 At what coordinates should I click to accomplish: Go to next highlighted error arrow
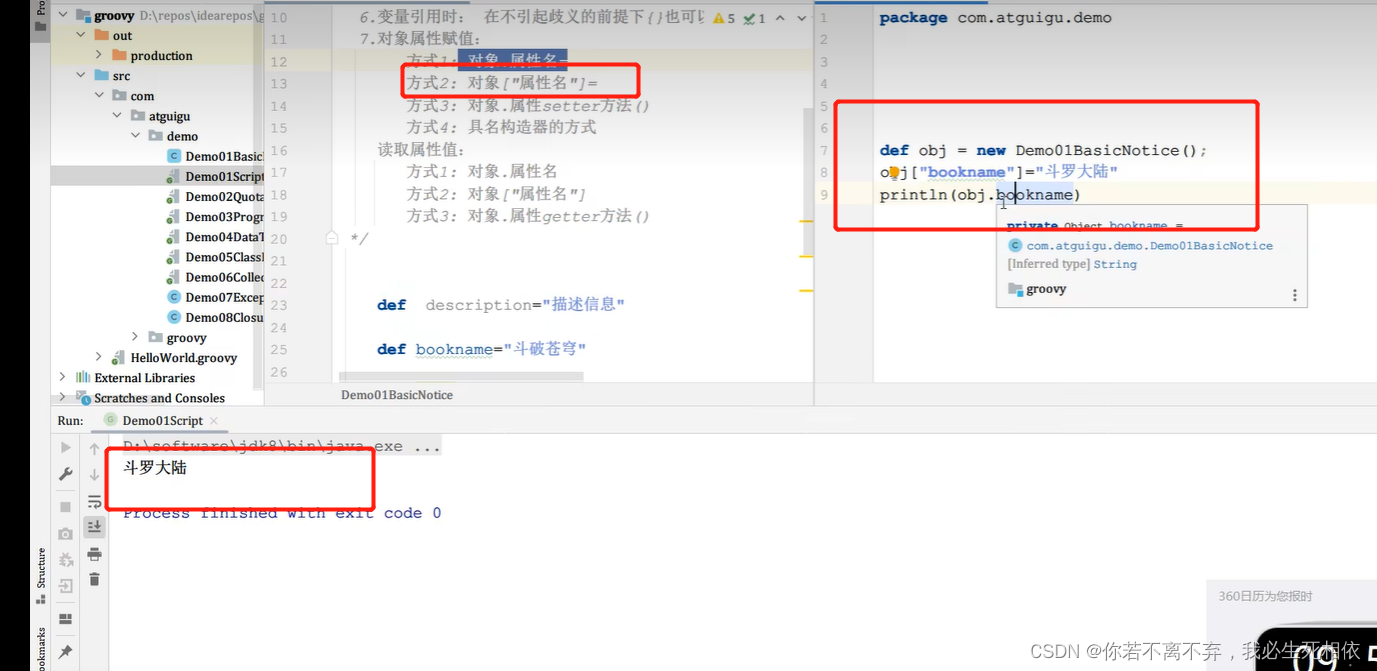pos(801,18)
